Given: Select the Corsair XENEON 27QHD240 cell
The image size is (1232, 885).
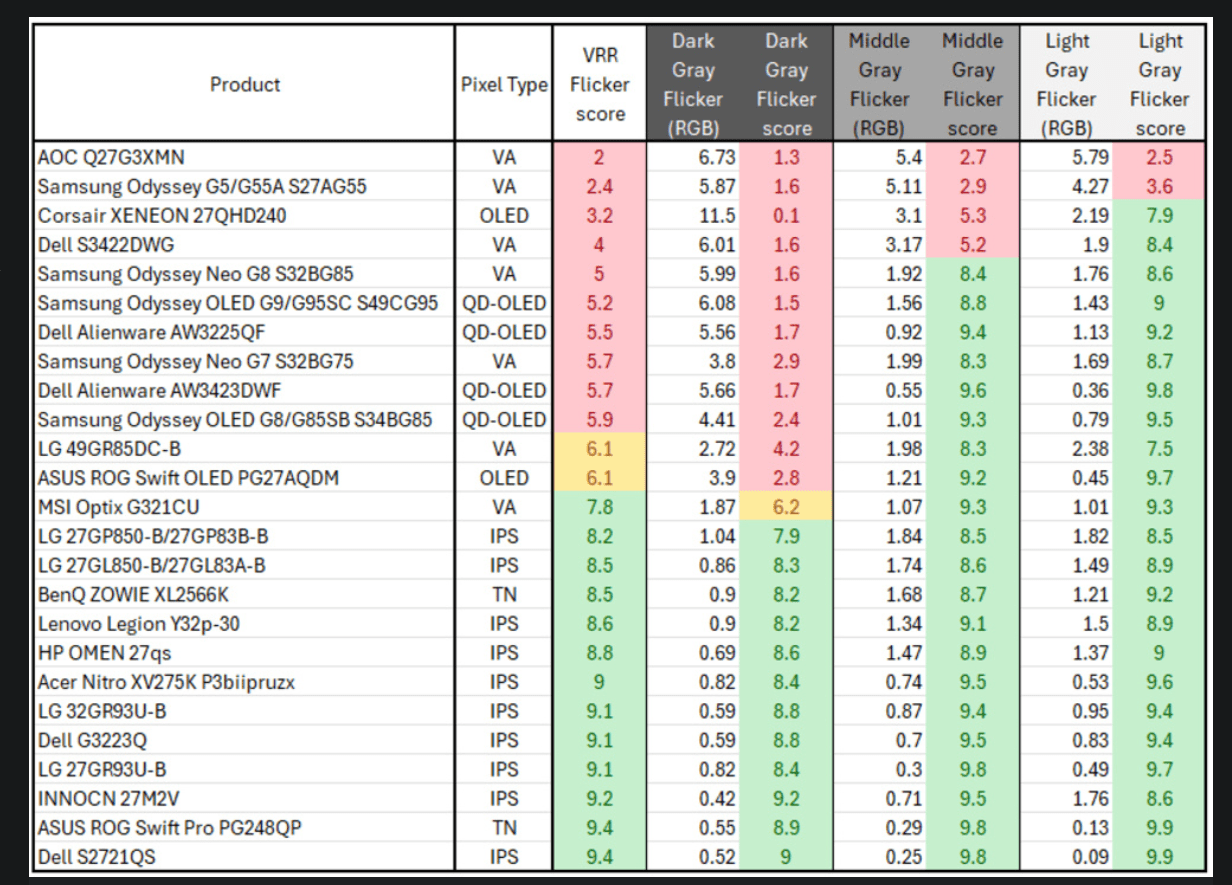Looking at the screenshot, I should 245,216.
